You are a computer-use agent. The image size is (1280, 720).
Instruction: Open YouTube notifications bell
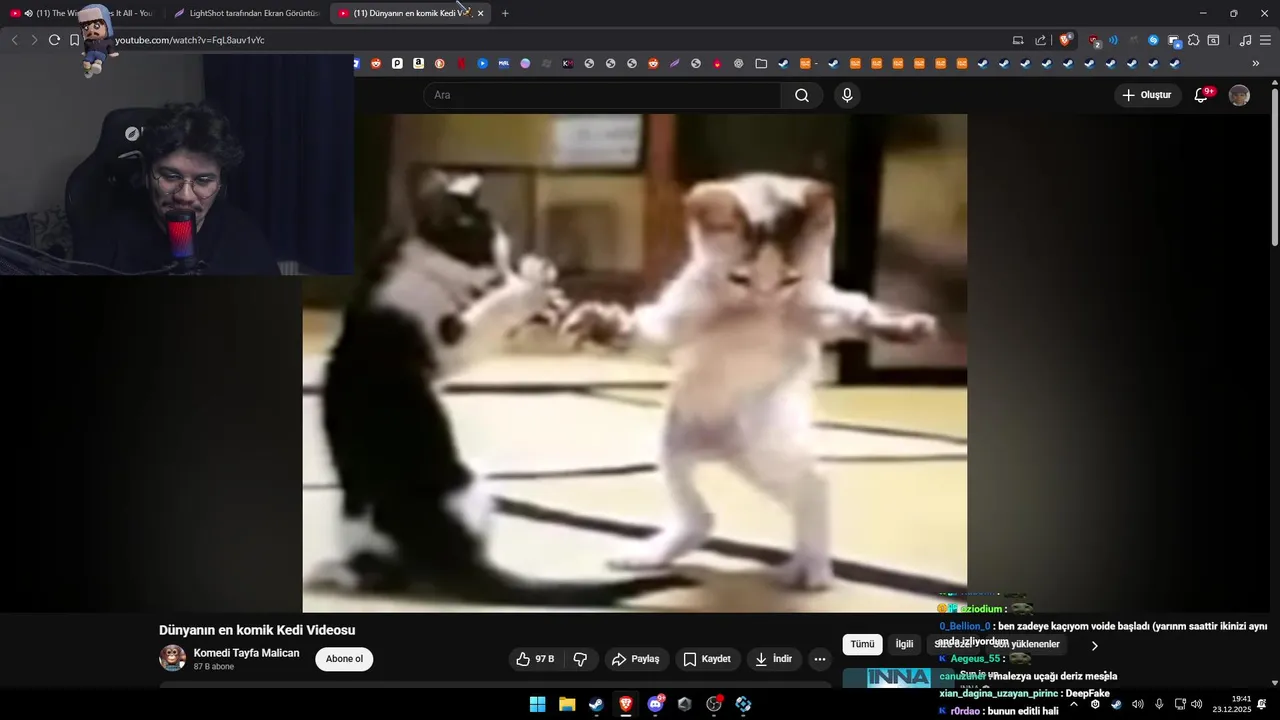pyautogui.click(x=1202, y=95)
